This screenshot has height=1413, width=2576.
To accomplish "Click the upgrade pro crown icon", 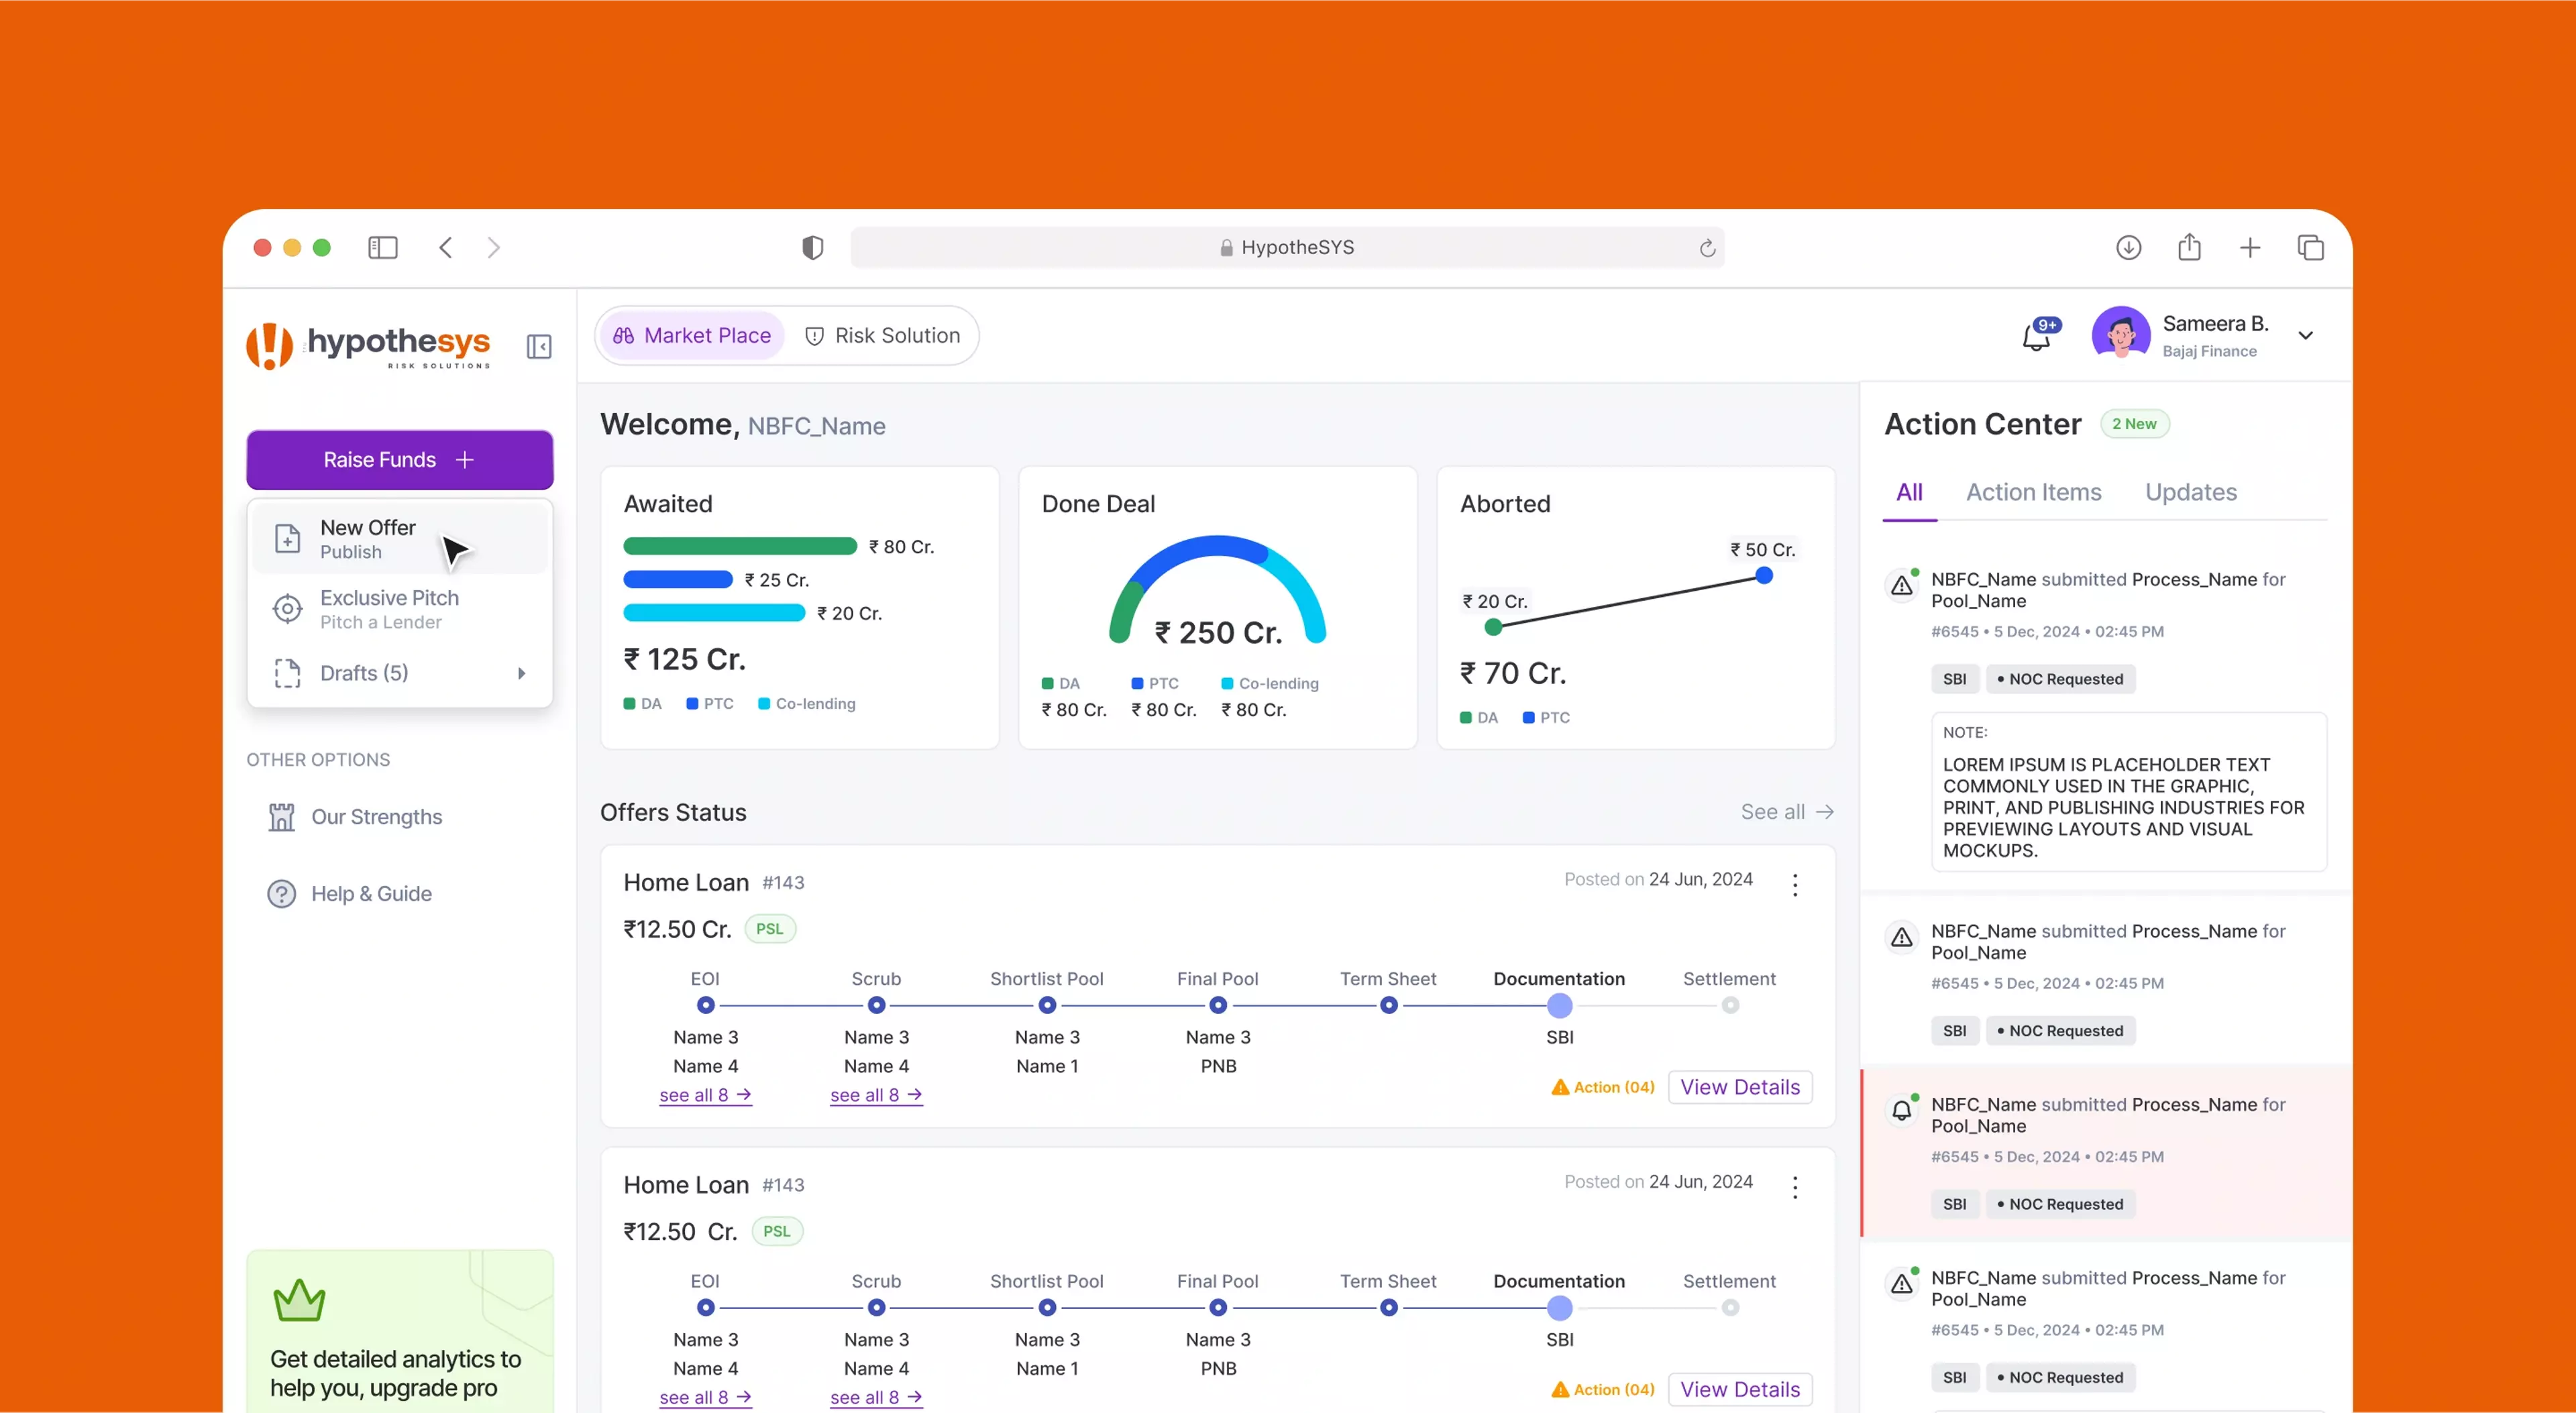I will click(x=299, y=1300).
